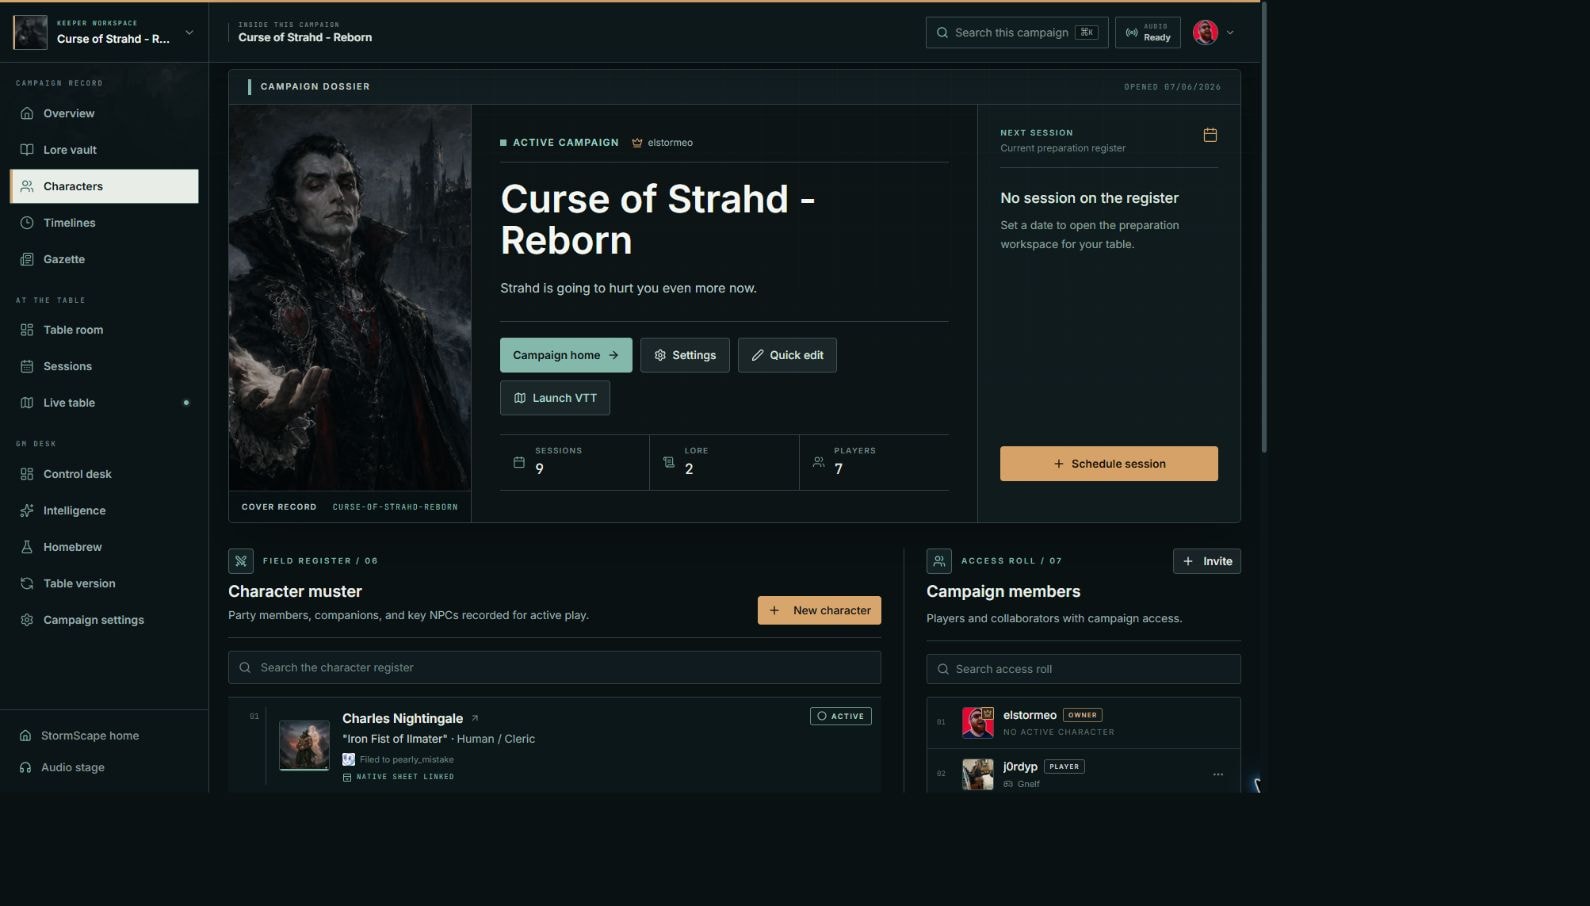This screenshot has height=906, width=1590.
Task: Click the j0rdyp member avatar
Action: tap(978, 774)
